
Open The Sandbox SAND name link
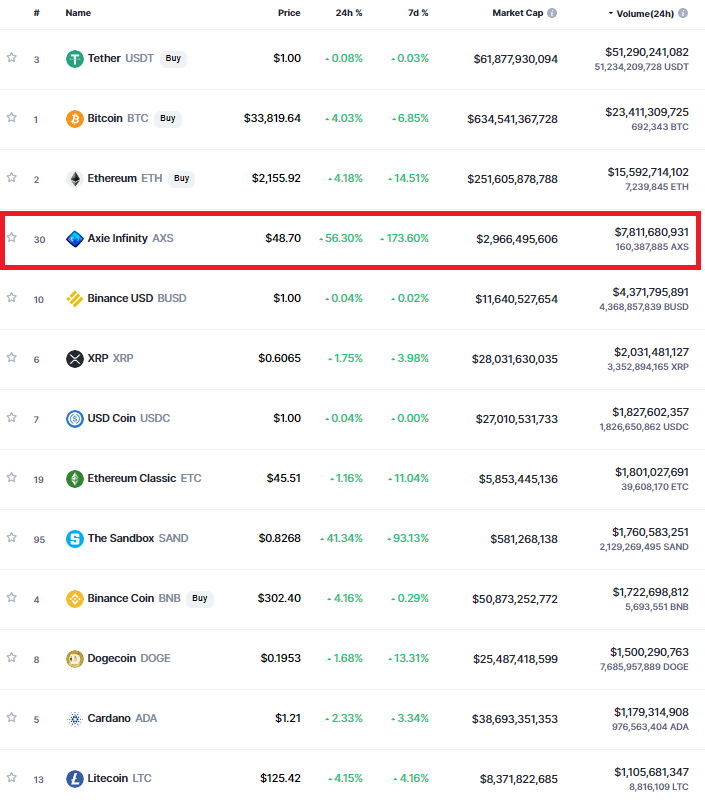pyautogui.click(x=138, y=539)
